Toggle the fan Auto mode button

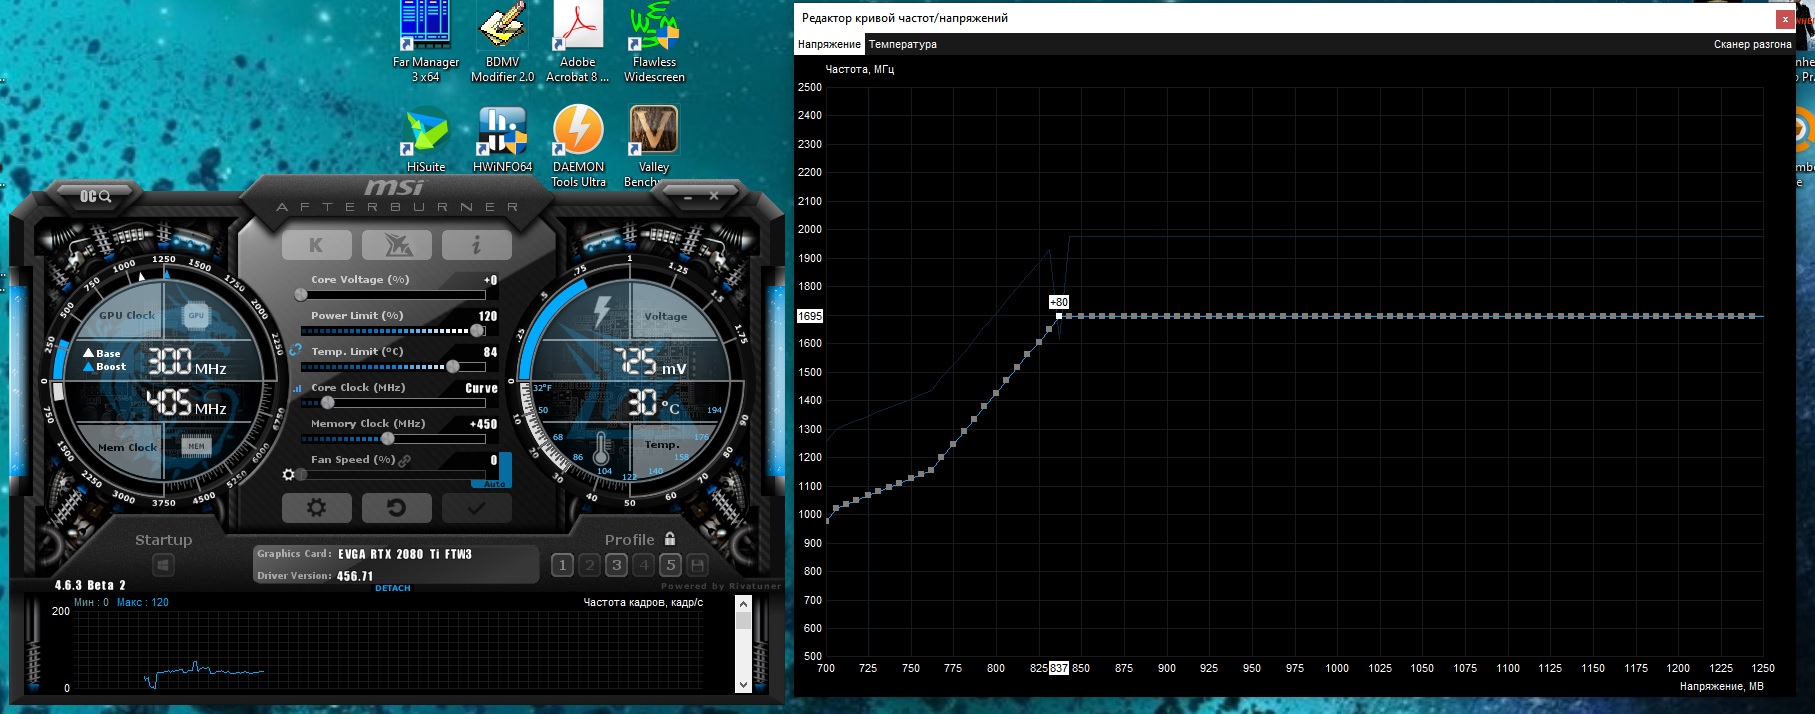tap(494, 484)
